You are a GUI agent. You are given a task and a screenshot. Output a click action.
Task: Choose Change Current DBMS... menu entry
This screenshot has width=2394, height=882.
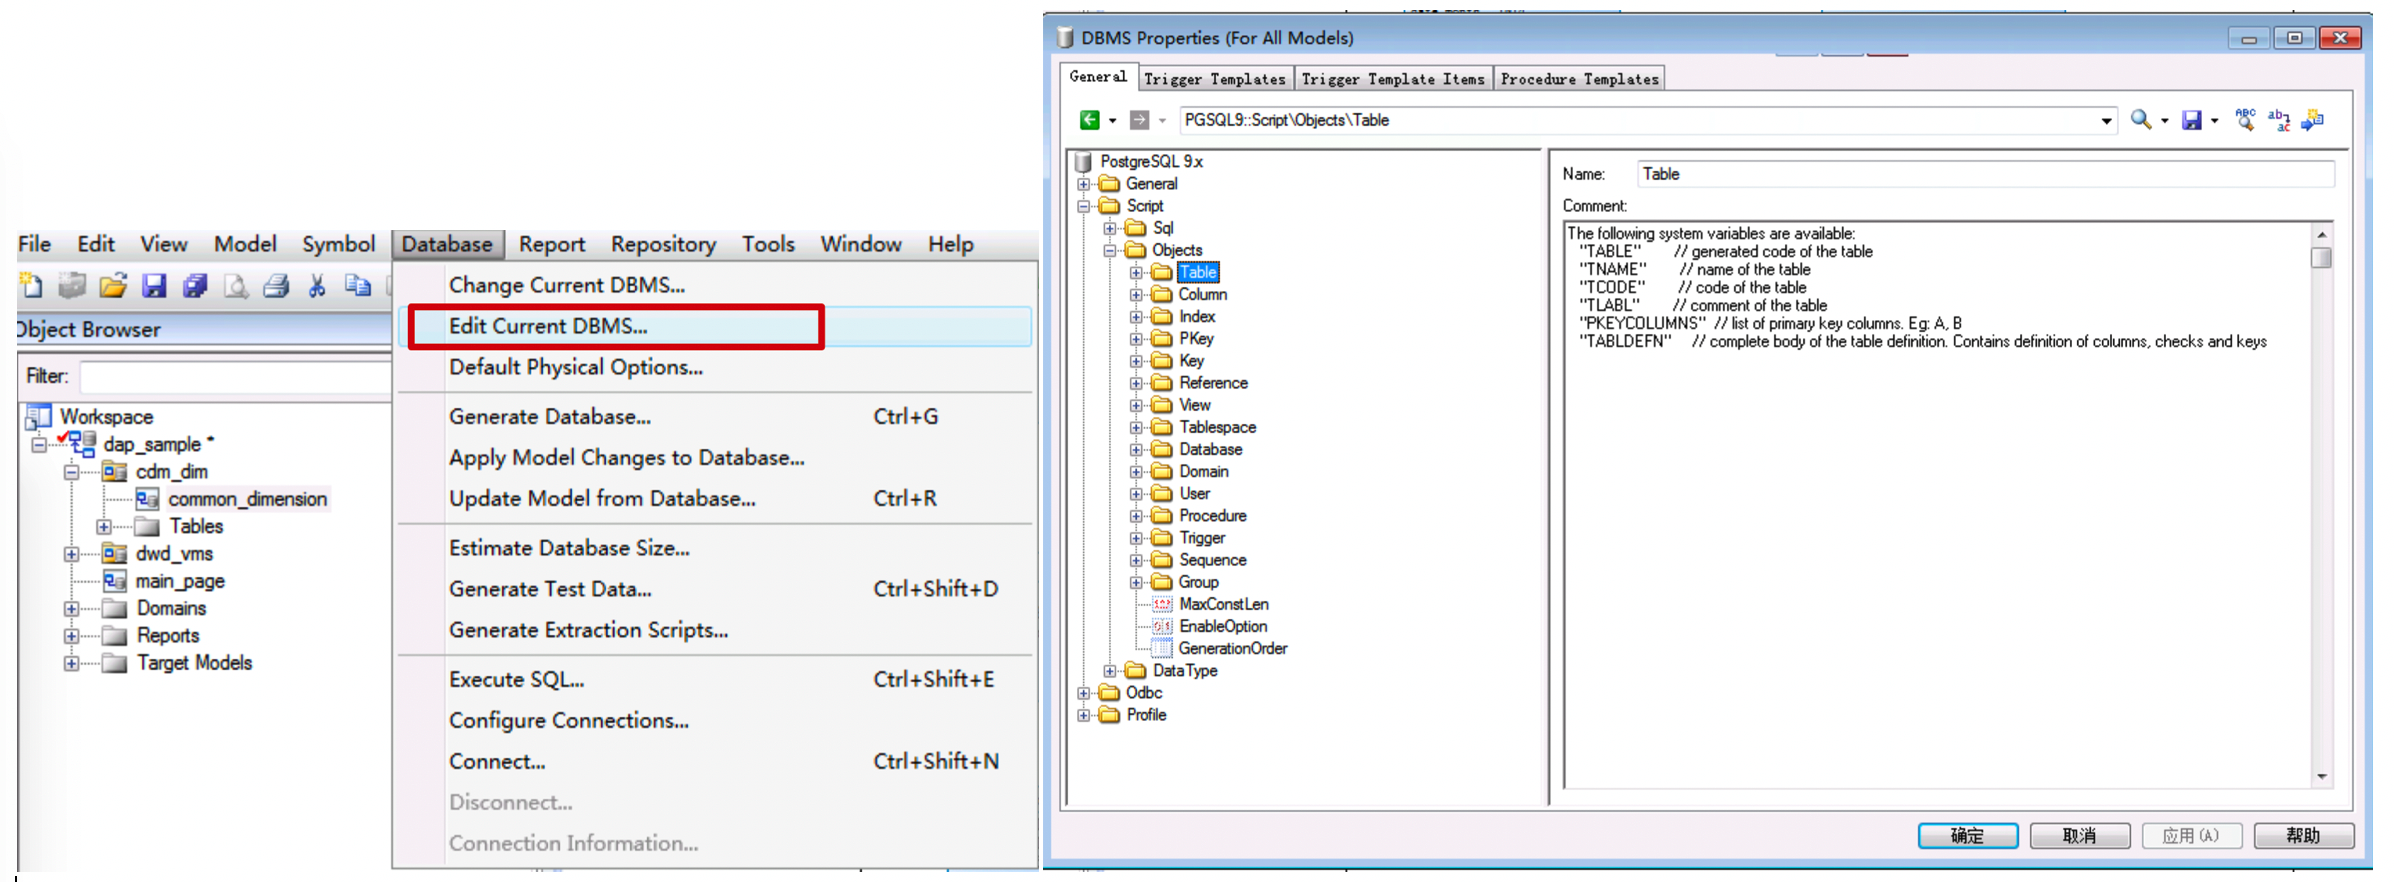coord(715,285)
